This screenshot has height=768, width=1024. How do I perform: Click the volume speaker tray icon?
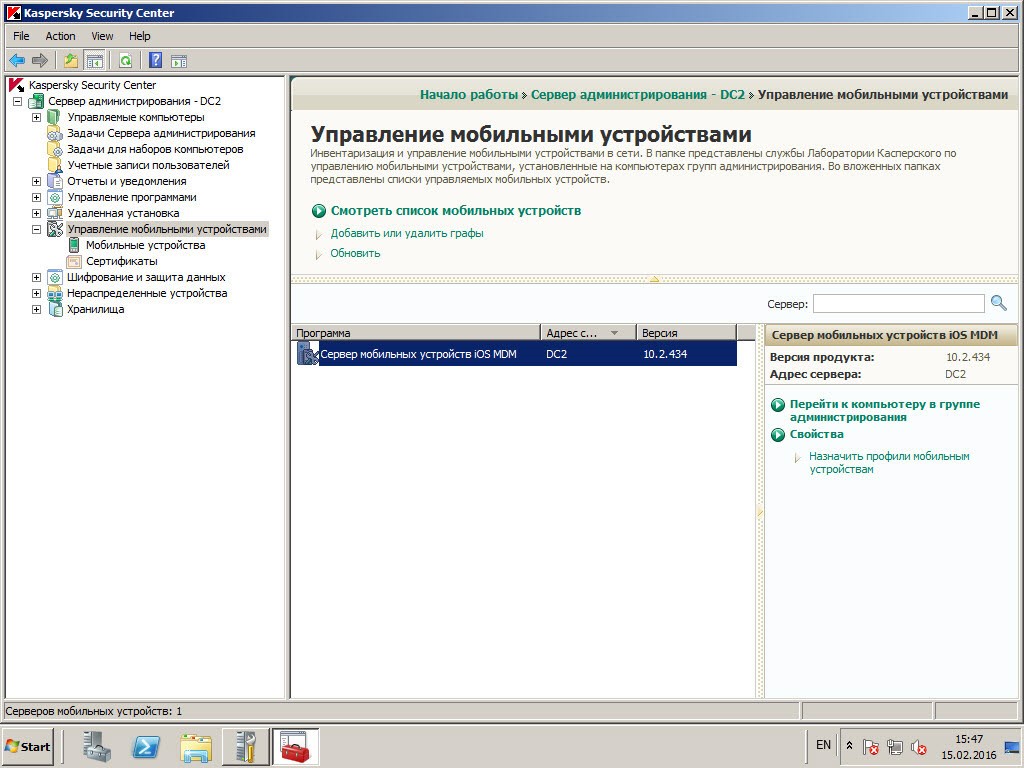(919, 746)
